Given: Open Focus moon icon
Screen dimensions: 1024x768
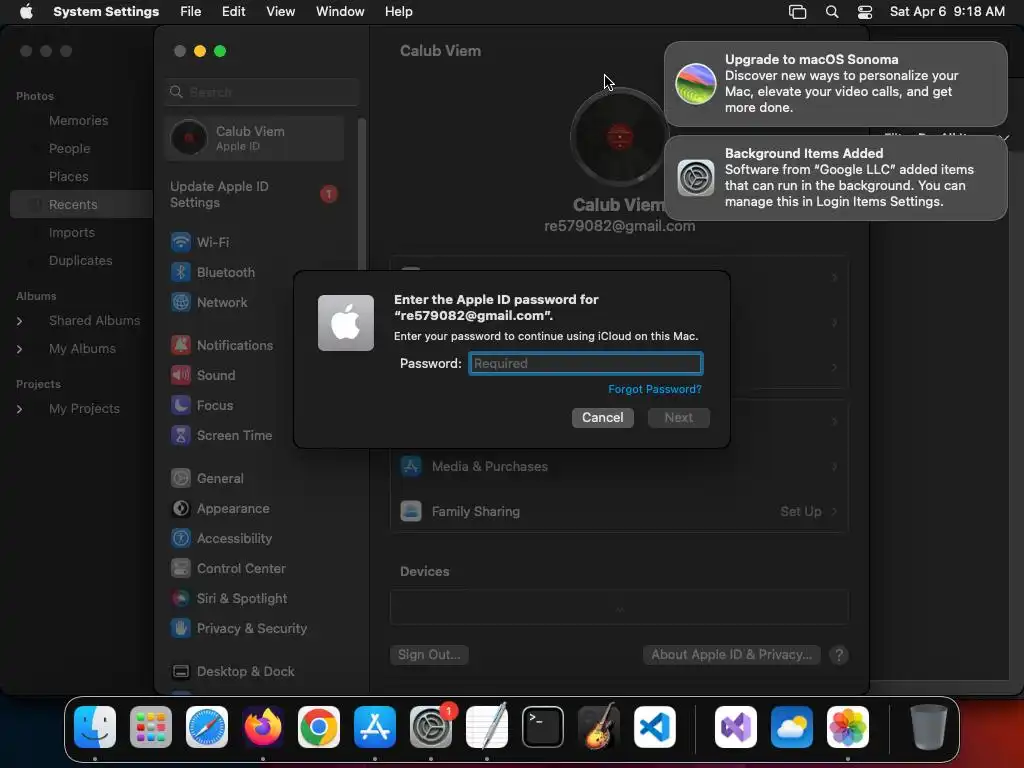Looking at the screenshot, I should [x=180, y=406].
